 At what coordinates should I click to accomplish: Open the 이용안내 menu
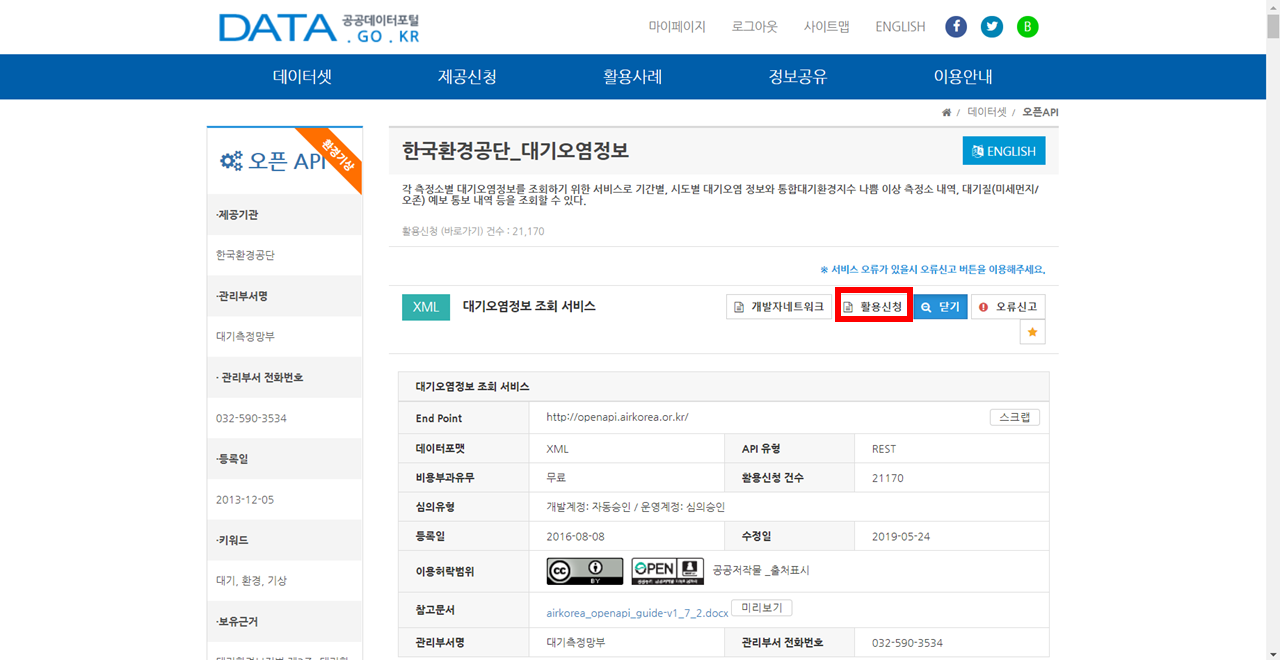coord(963,77)
